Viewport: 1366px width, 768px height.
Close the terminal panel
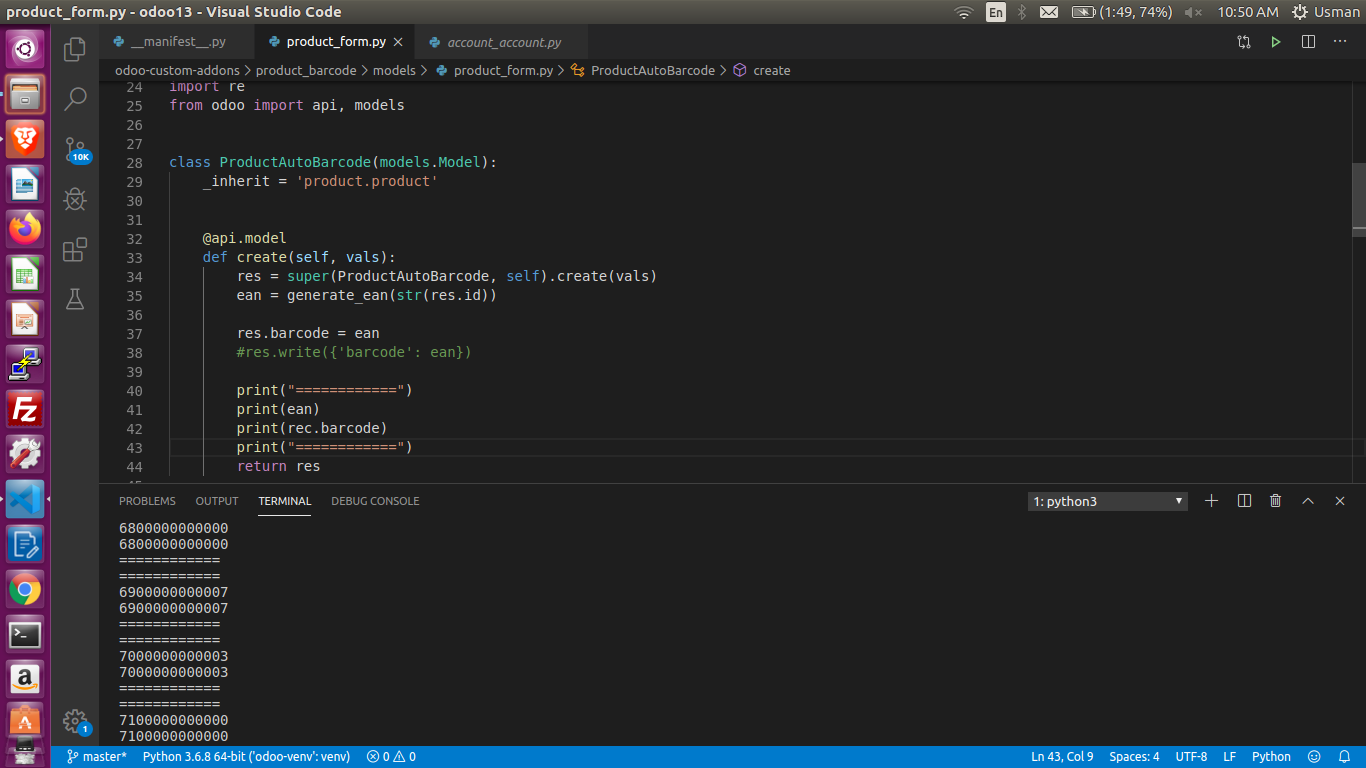point(1340,501)
